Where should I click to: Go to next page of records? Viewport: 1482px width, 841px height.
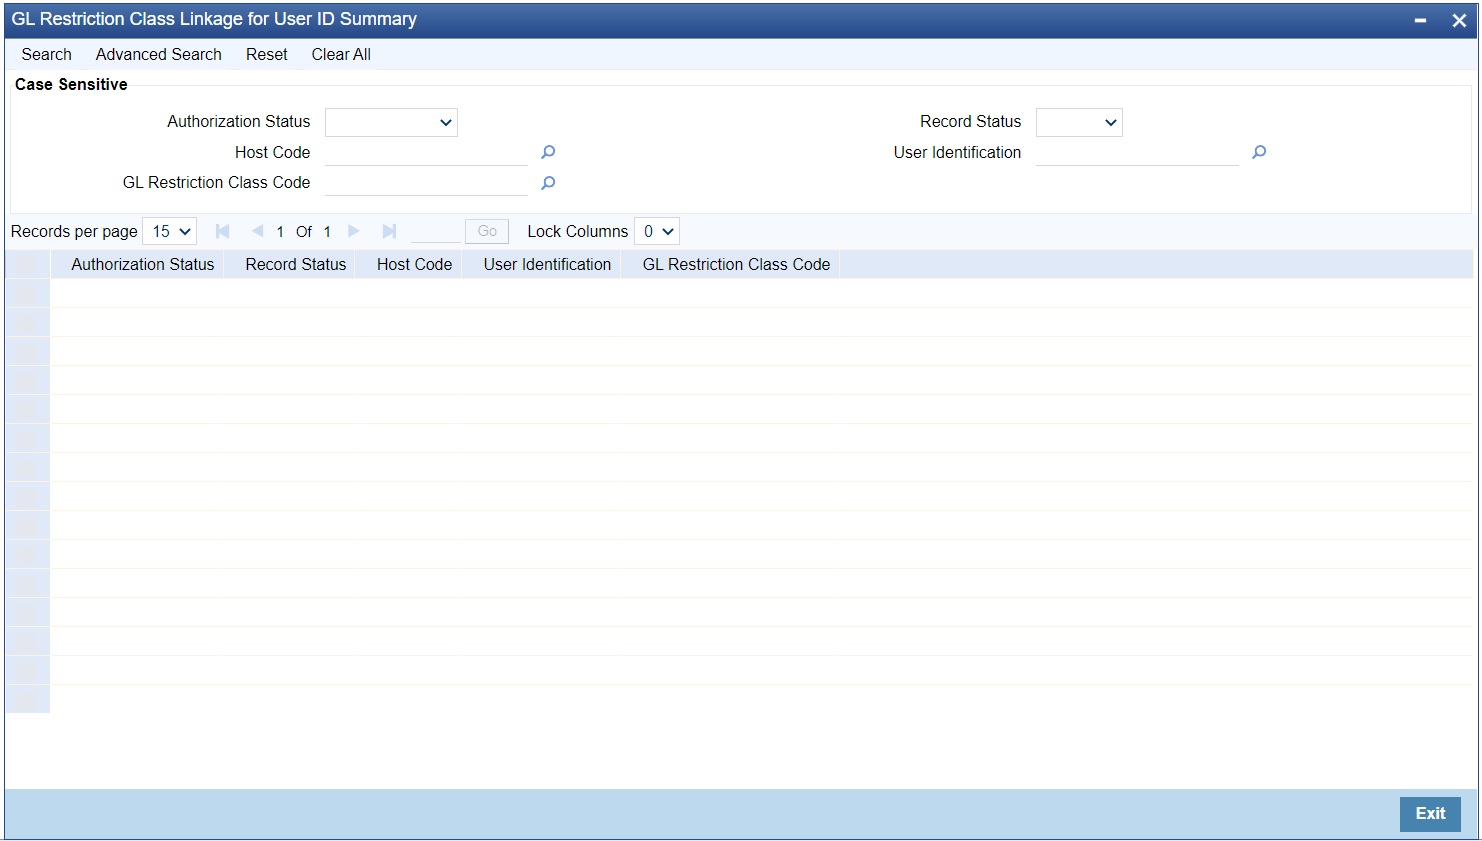[354, 231]
